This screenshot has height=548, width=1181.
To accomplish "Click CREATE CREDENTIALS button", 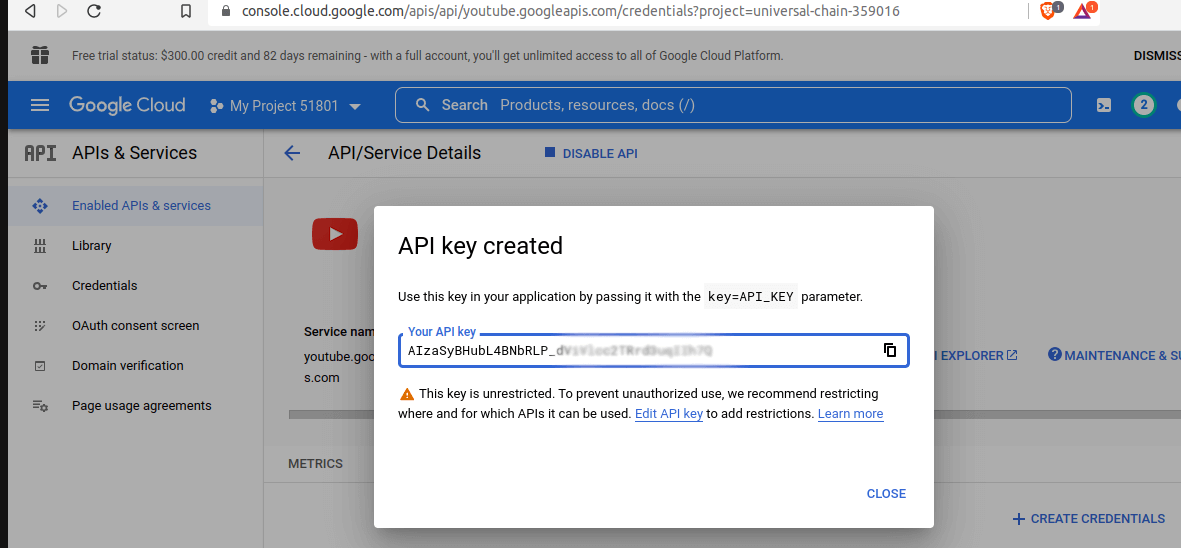I will click(x=1089, y=519).
